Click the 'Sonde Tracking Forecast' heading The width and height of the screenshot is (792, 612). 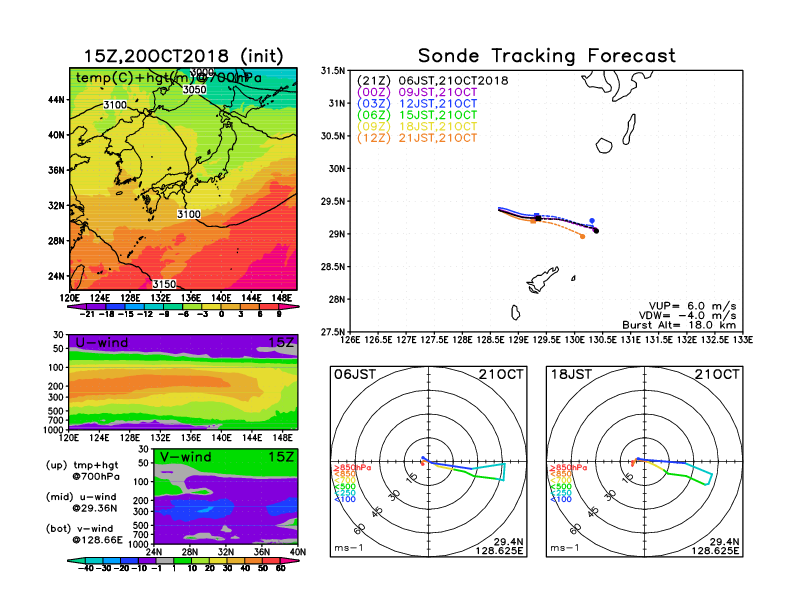point(547,55)
